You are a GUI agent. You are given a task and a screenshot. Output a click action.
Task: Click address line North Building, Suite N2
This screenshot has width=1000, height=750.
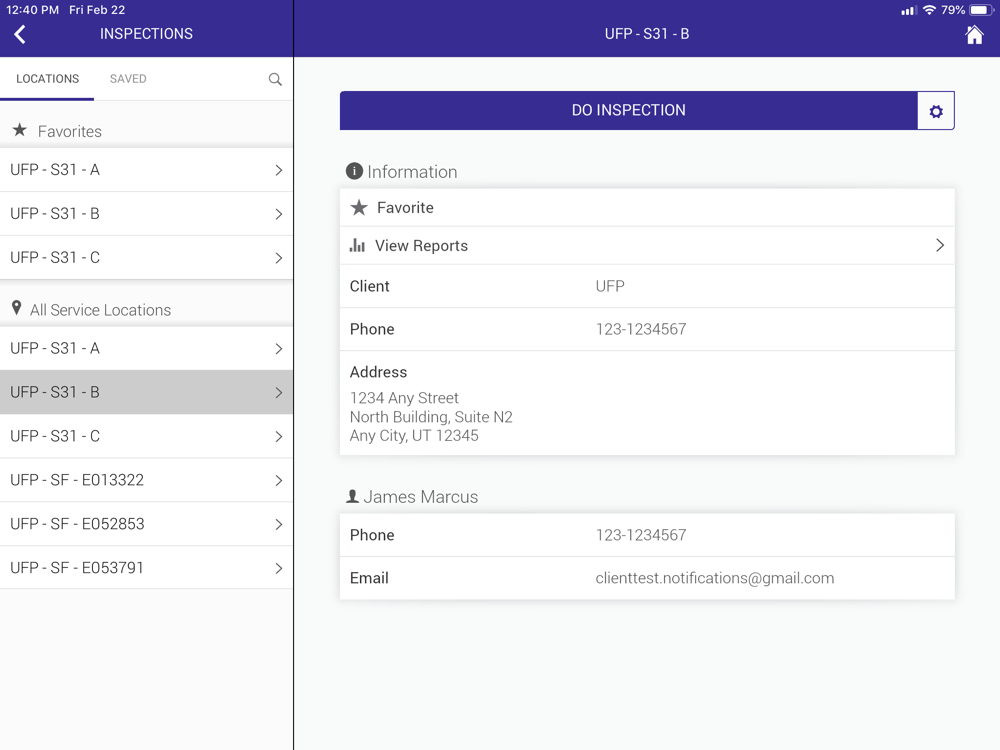[x=431, y=417]
